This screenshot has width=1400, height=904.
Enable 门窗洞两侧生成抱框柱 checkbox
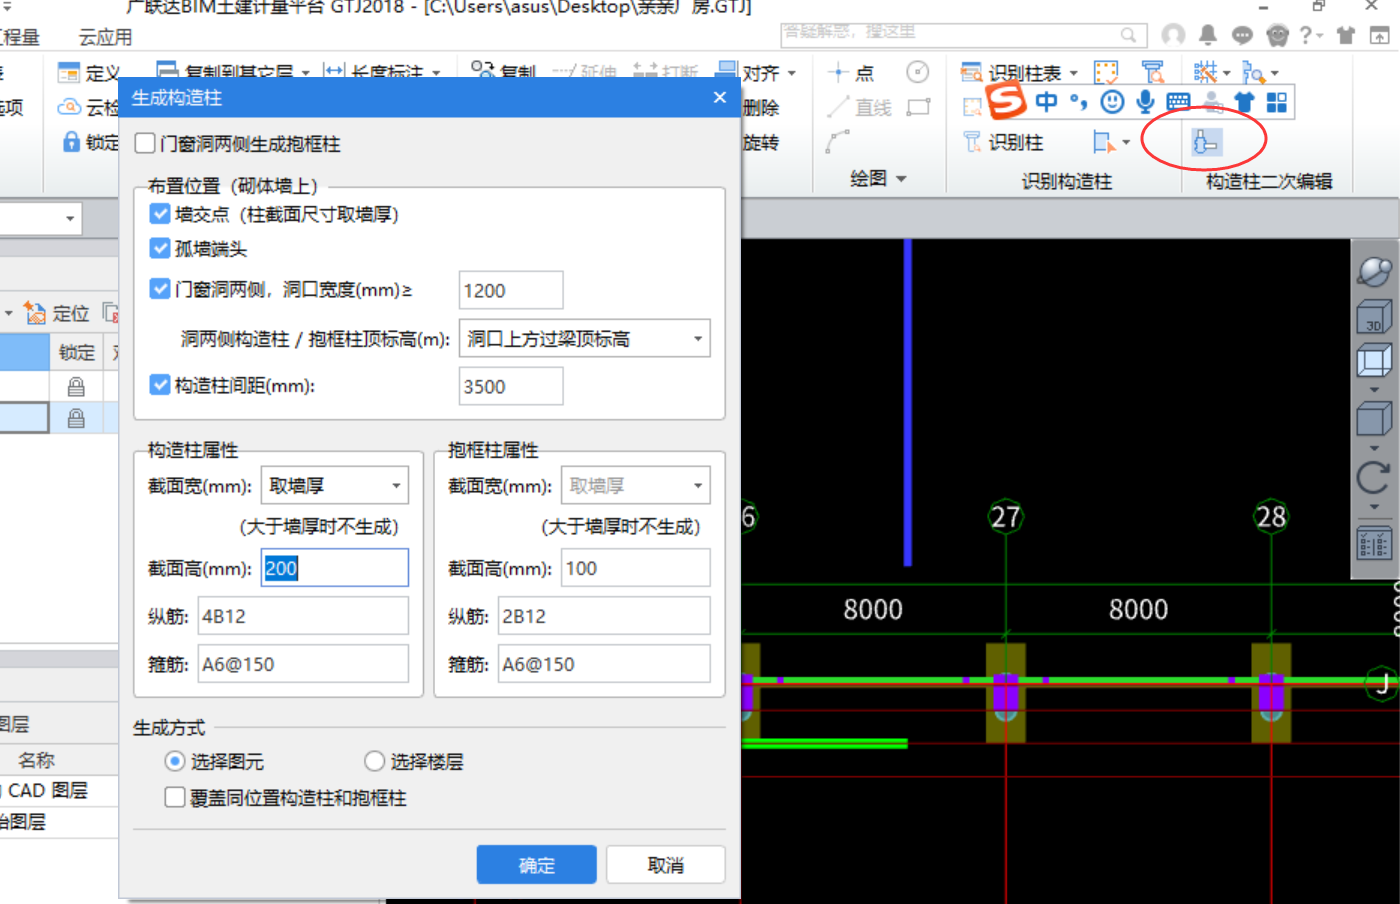pos(145,143)
